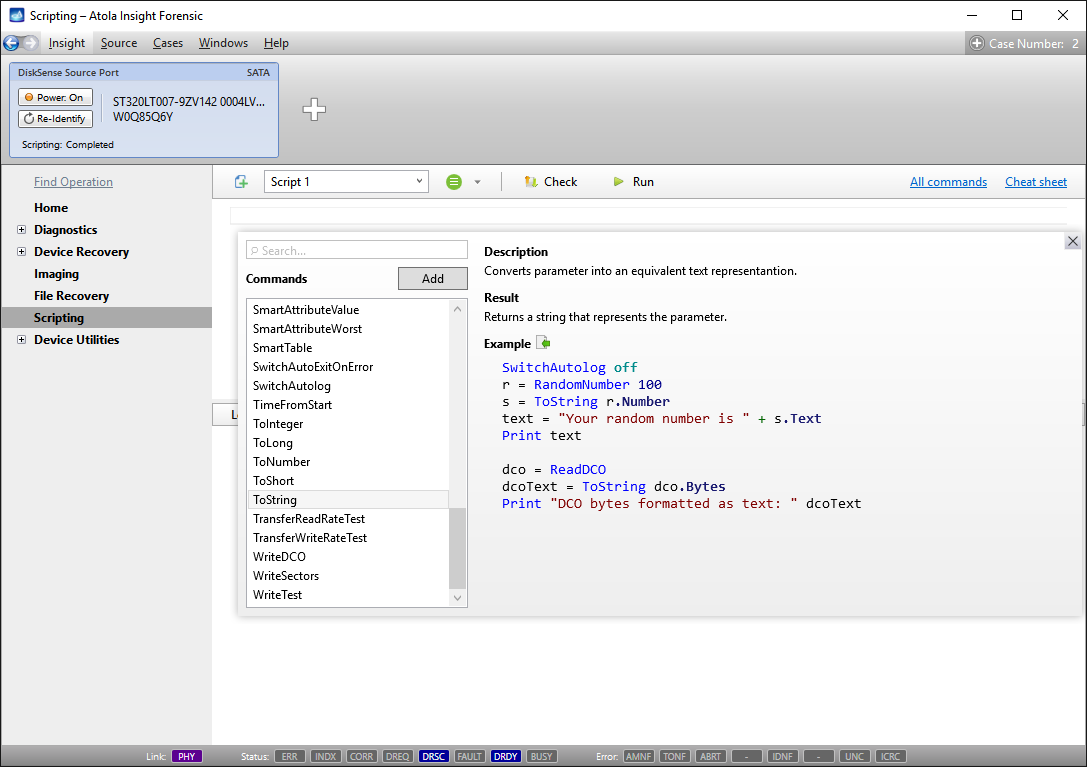Select ToInteger command
This screenshot has width=1087, height=767.
[348, 424]
